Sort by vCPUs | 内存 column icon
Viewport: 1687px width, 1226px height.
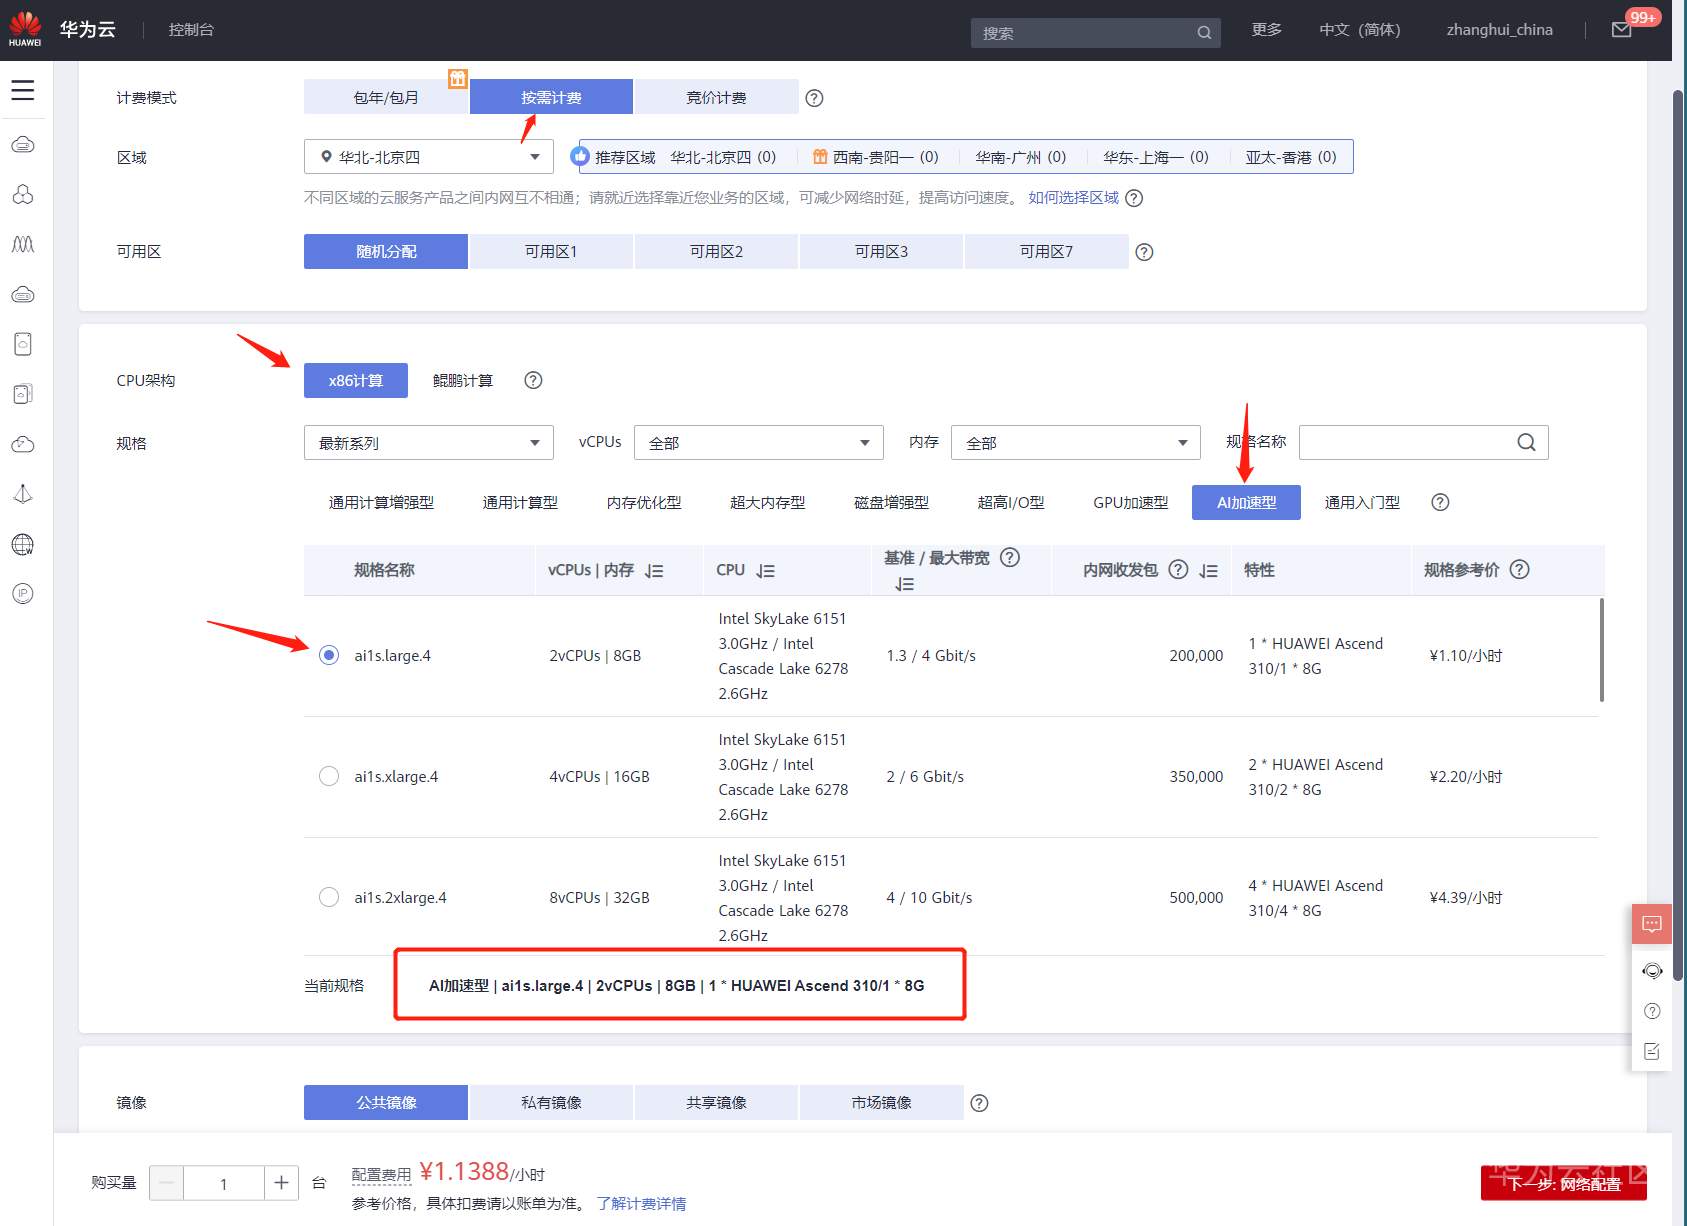(x=654, y=571)
